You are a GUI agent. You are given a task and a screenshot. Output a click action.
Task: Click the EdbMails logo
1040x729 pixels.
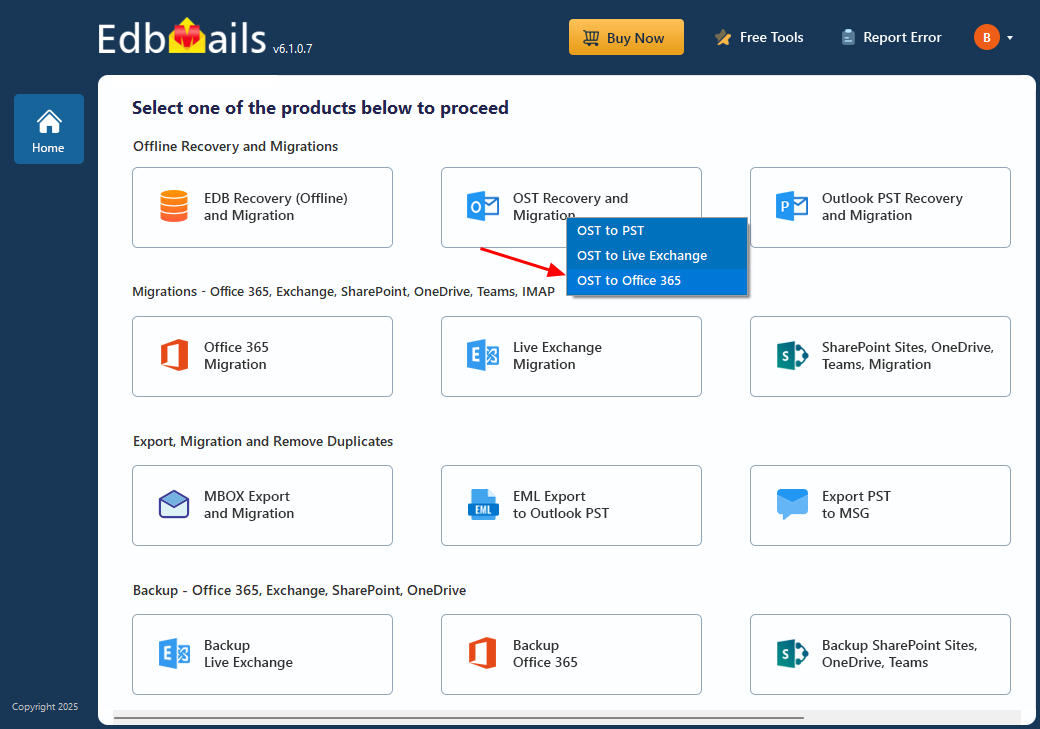point(182,37)
